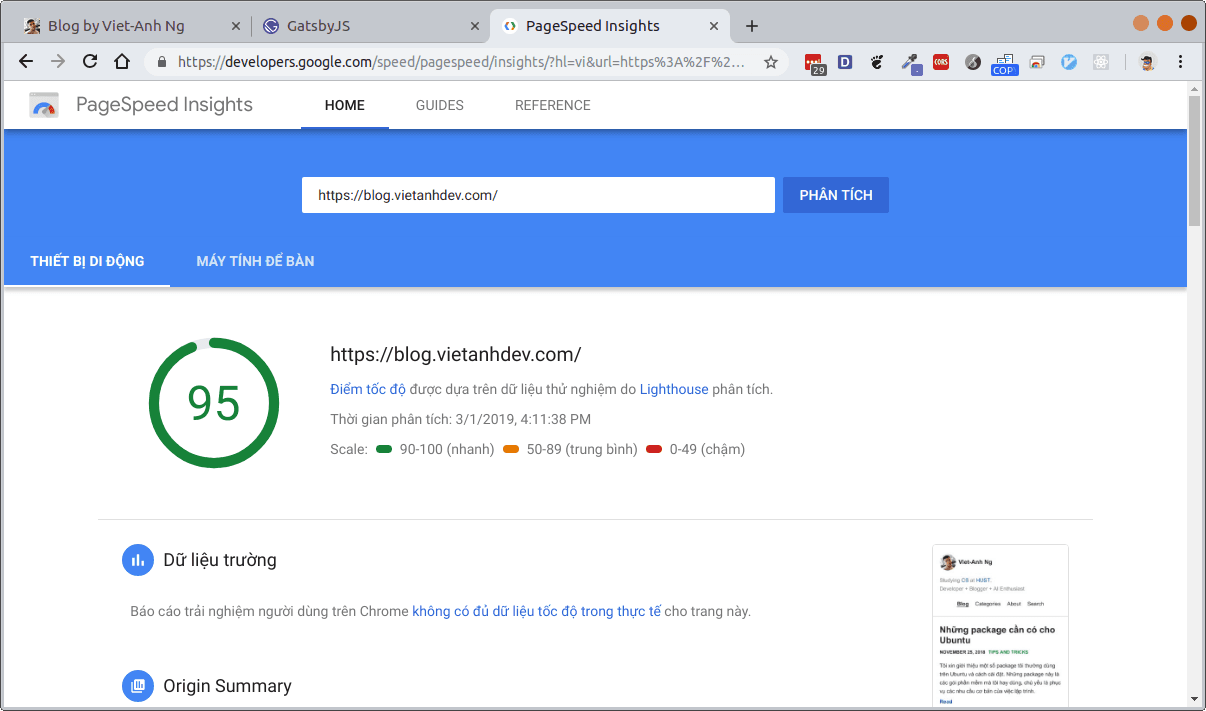Viewport: 1206px width, 711px height.
Task: Click the browser reload button
Action: 89,62
